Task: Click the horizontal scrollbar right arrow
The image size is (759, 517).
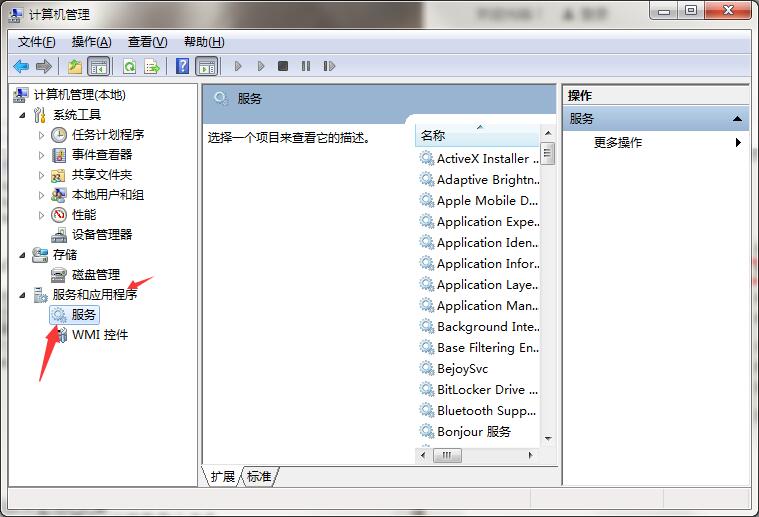Action: pyautogui.click(x=531, y=455)
